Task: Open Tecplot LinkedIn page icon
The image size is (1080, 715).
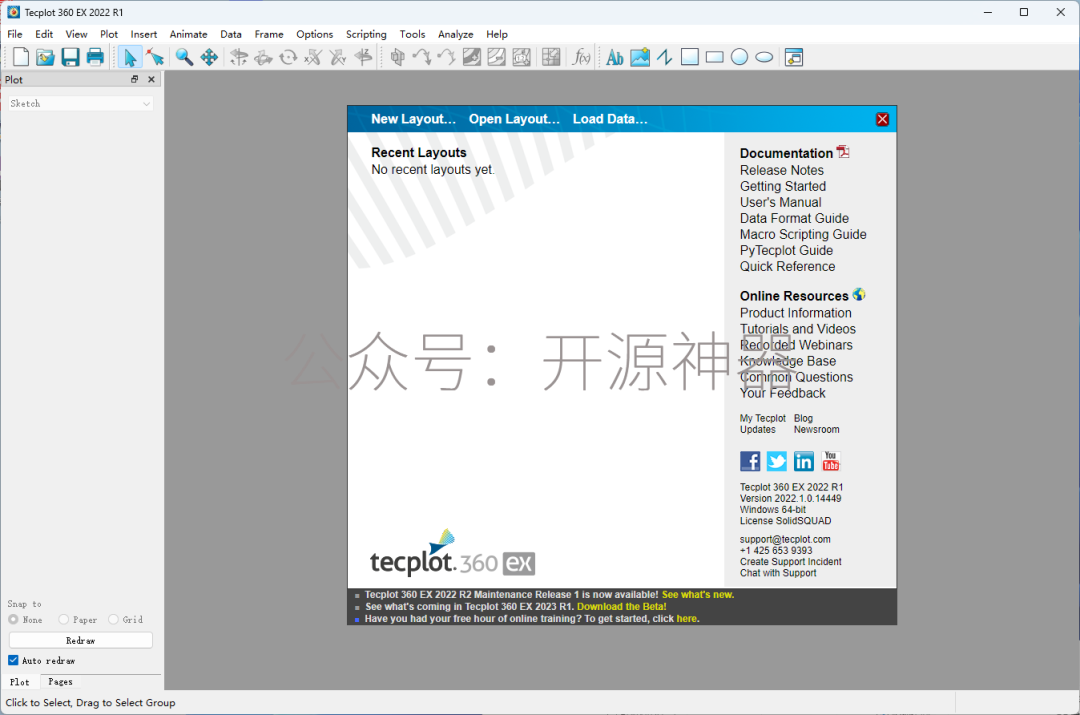Action: pyautogui.click(x=804, y=461)
